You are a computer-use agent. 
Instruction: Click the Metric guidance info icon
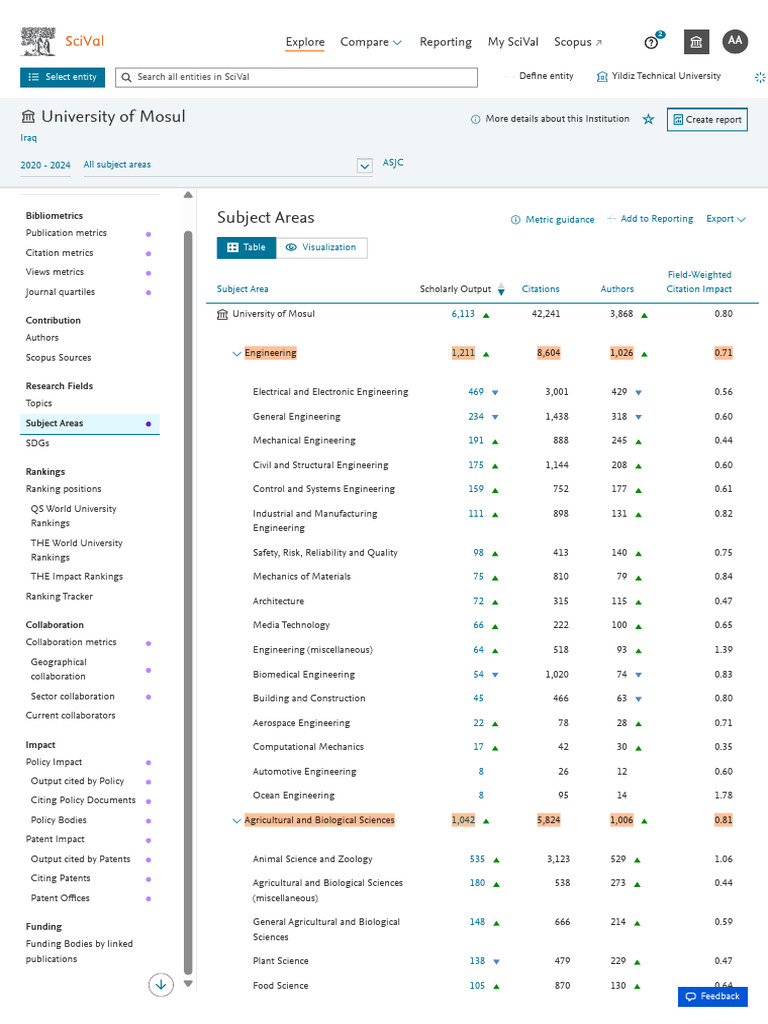coord(515,219)
